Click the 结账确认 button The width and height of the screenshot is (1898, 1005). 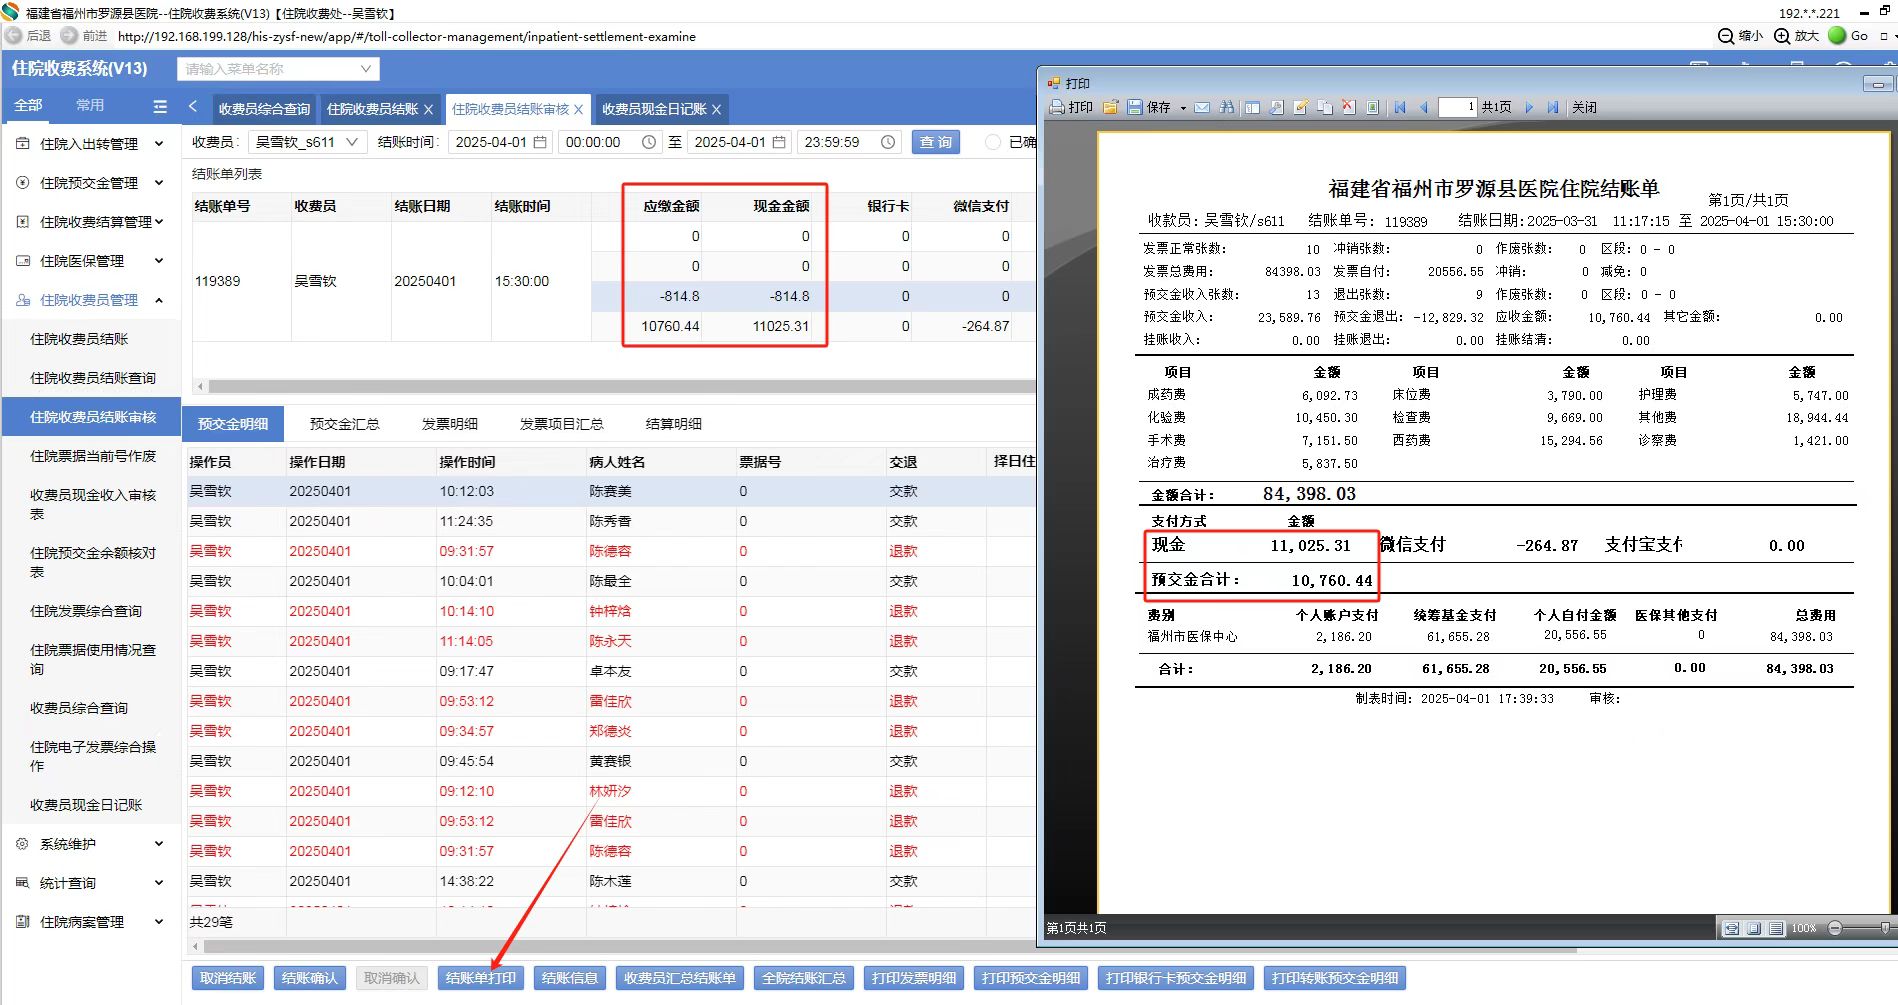coord(310,978)
